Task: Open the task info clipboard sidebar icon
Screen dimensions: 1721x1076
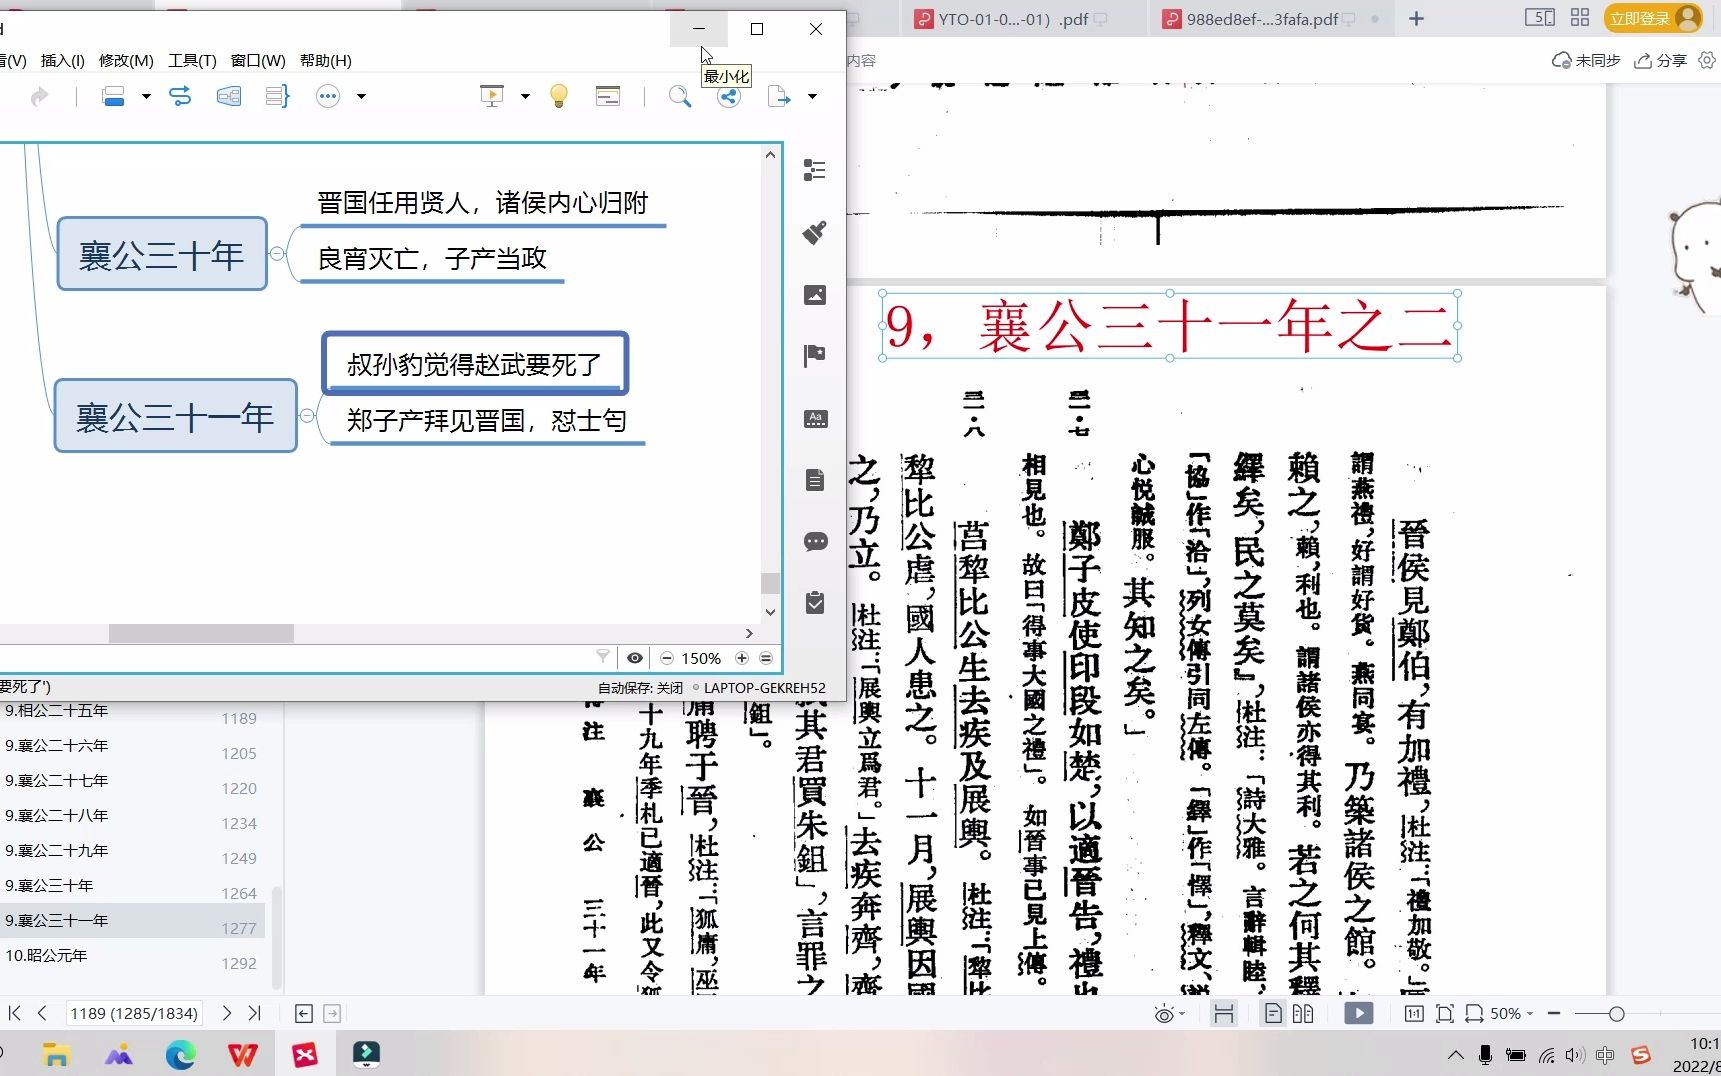Action: click(x=815, y=603)
